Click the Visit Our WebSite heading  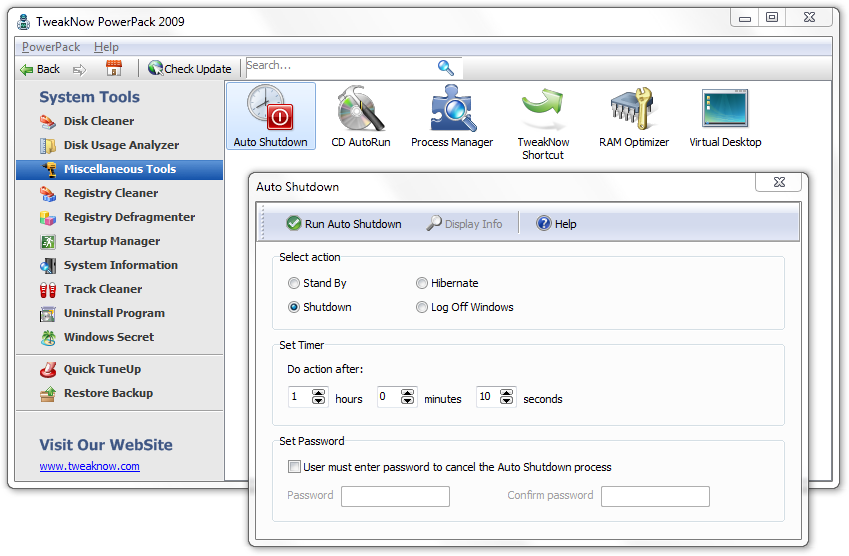[x=106, y=445]
